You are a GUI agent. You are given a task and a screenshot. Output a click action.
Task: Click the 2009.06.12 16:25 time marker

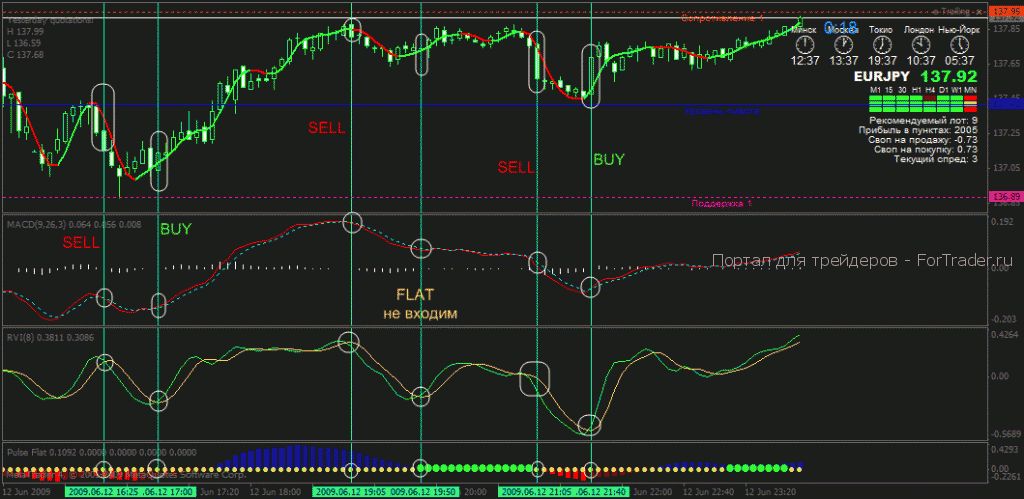click(105, 491)
